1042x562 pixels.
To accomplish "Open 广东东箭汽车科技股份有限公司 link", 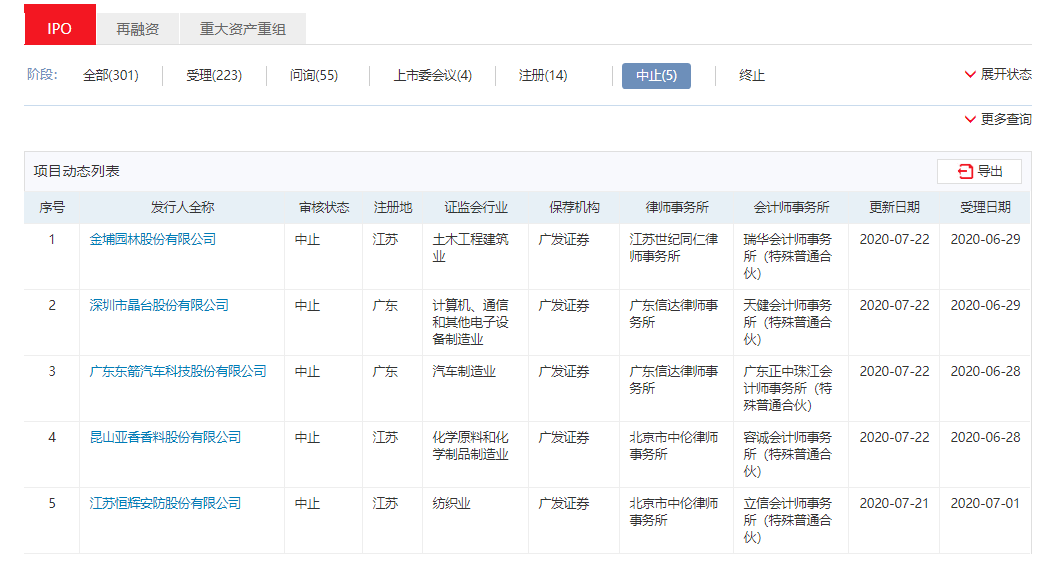I will 178,372.
